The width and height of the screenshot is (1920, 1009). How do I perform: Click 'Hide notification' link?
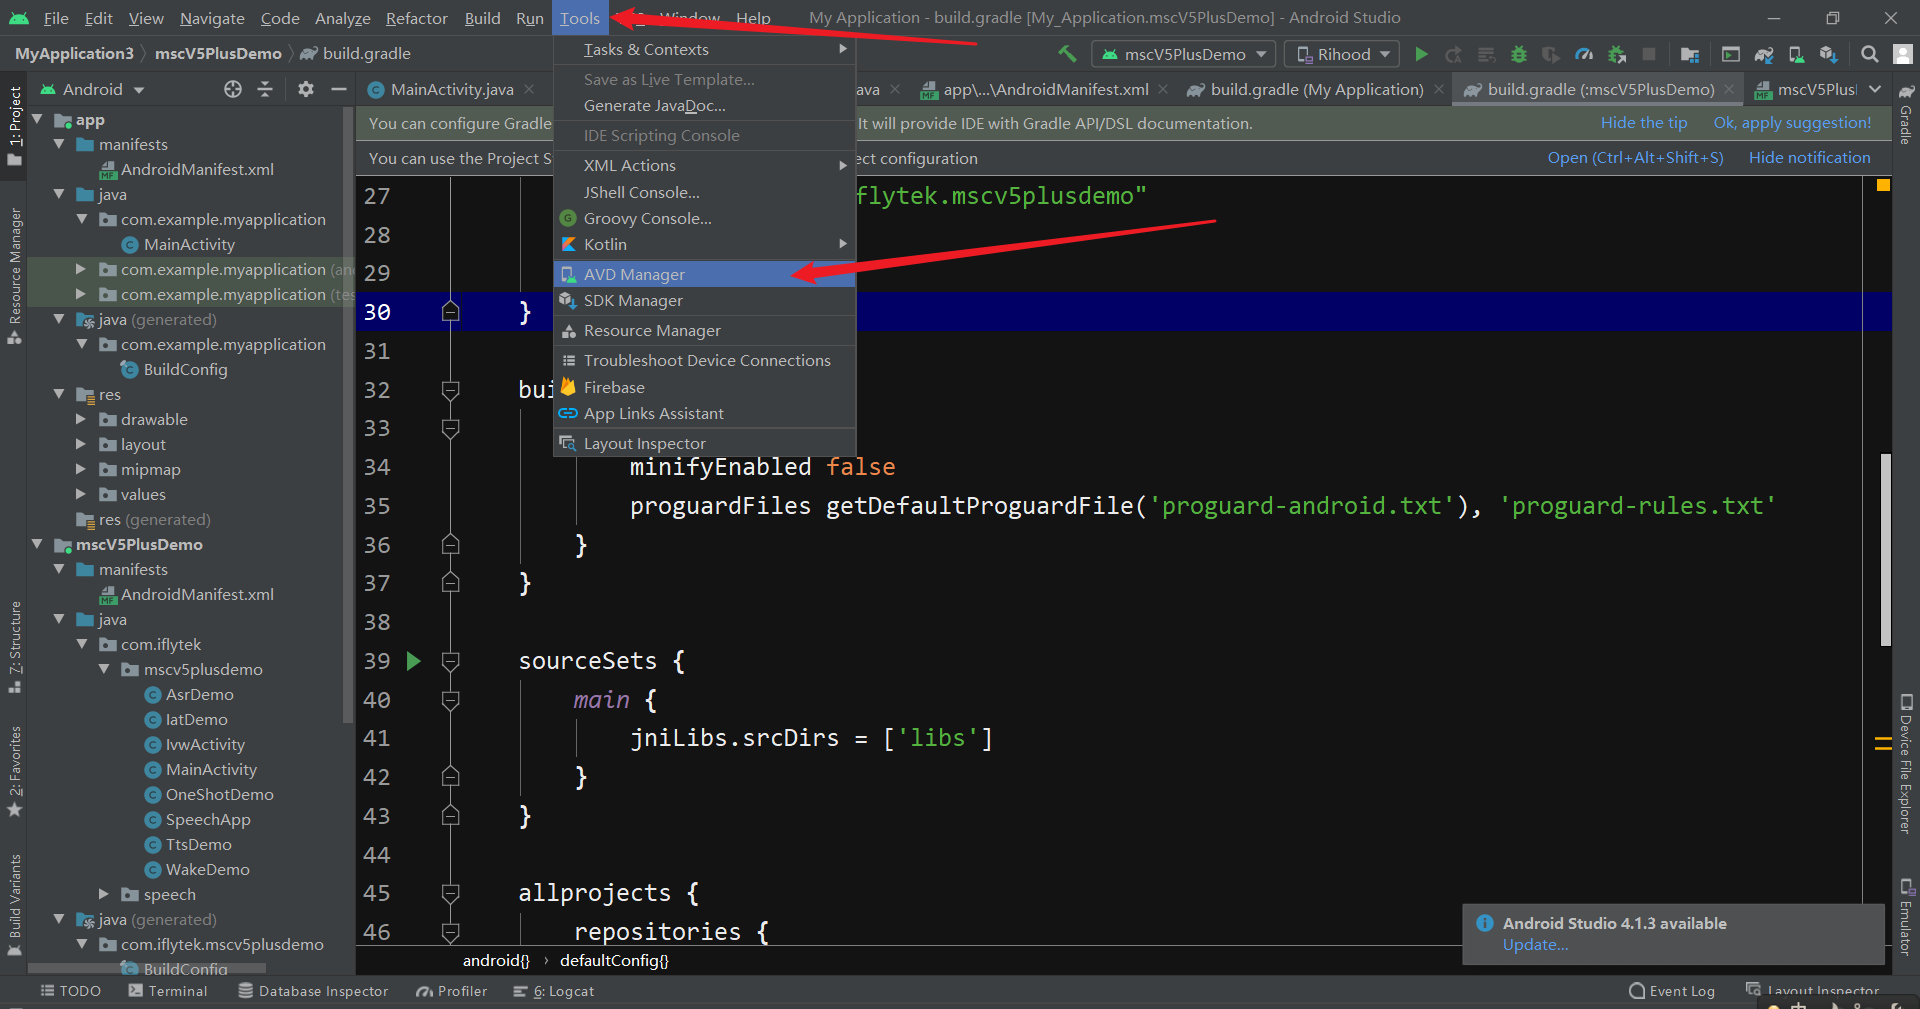pos(1809,158)
